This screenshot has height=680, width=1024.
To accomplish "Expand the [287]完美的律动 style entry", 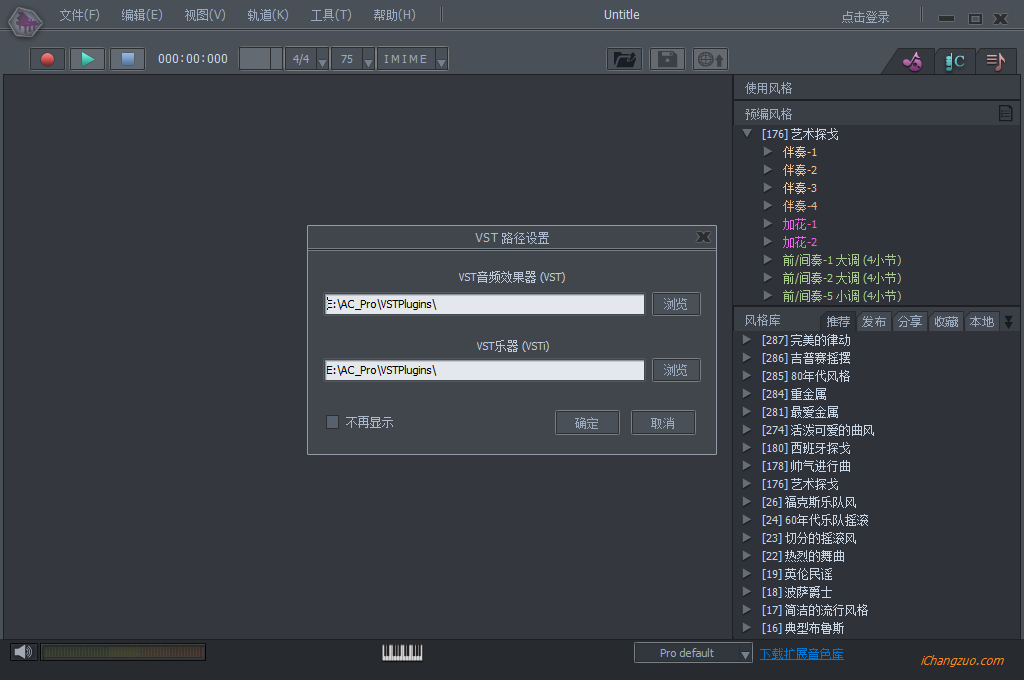I will click(x=745, y=339).
